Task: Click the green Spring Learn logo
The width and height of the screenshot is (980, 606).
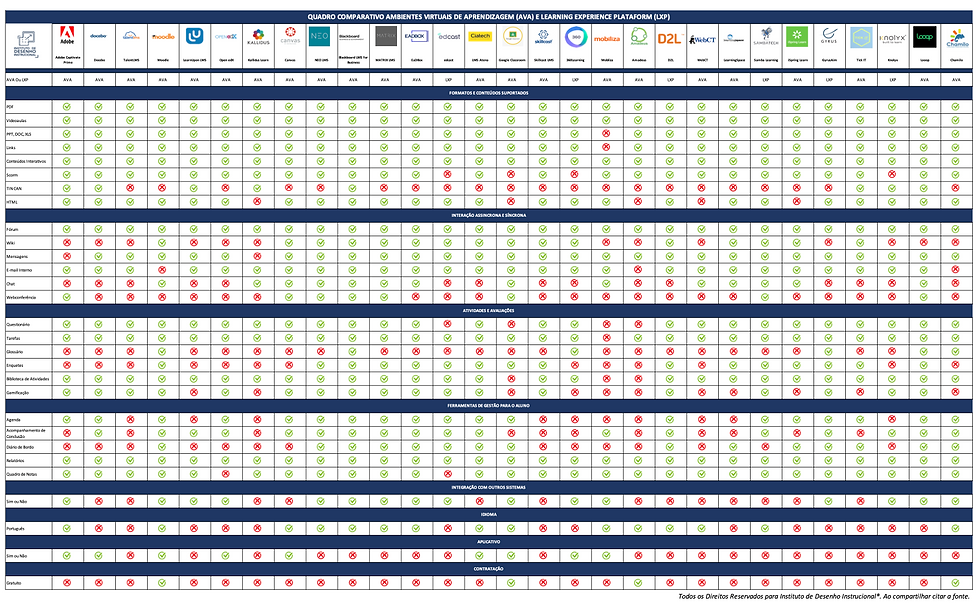Action: click(797, 36)
